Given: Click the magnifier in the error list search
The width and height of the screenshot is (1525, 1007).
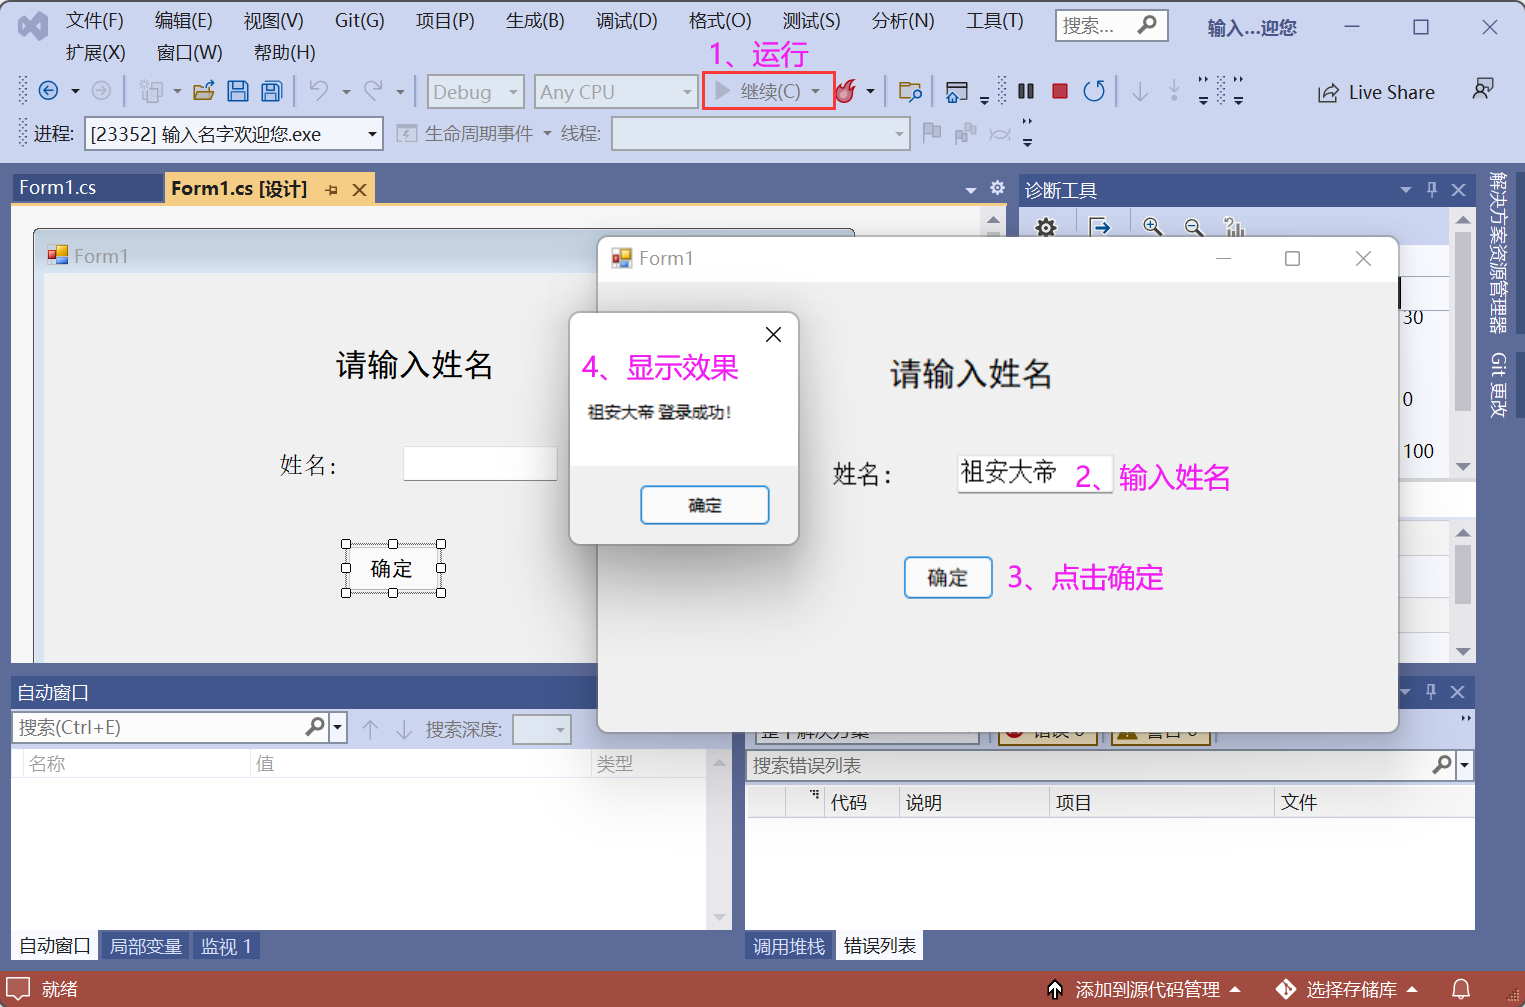Looking at the screenshot, I should 1442,765.
